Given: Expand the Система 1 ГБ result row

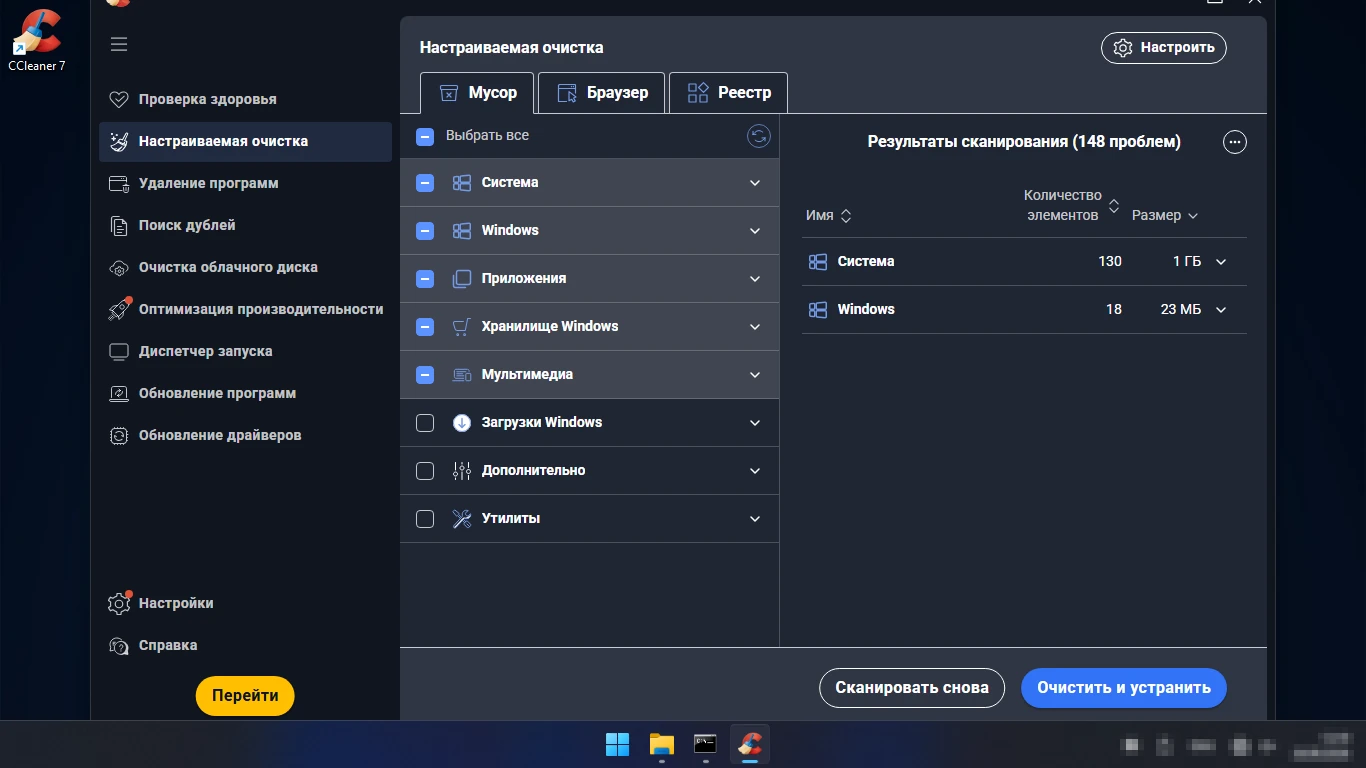Looking at the screenshot, I should click(x=1221, y=262).
